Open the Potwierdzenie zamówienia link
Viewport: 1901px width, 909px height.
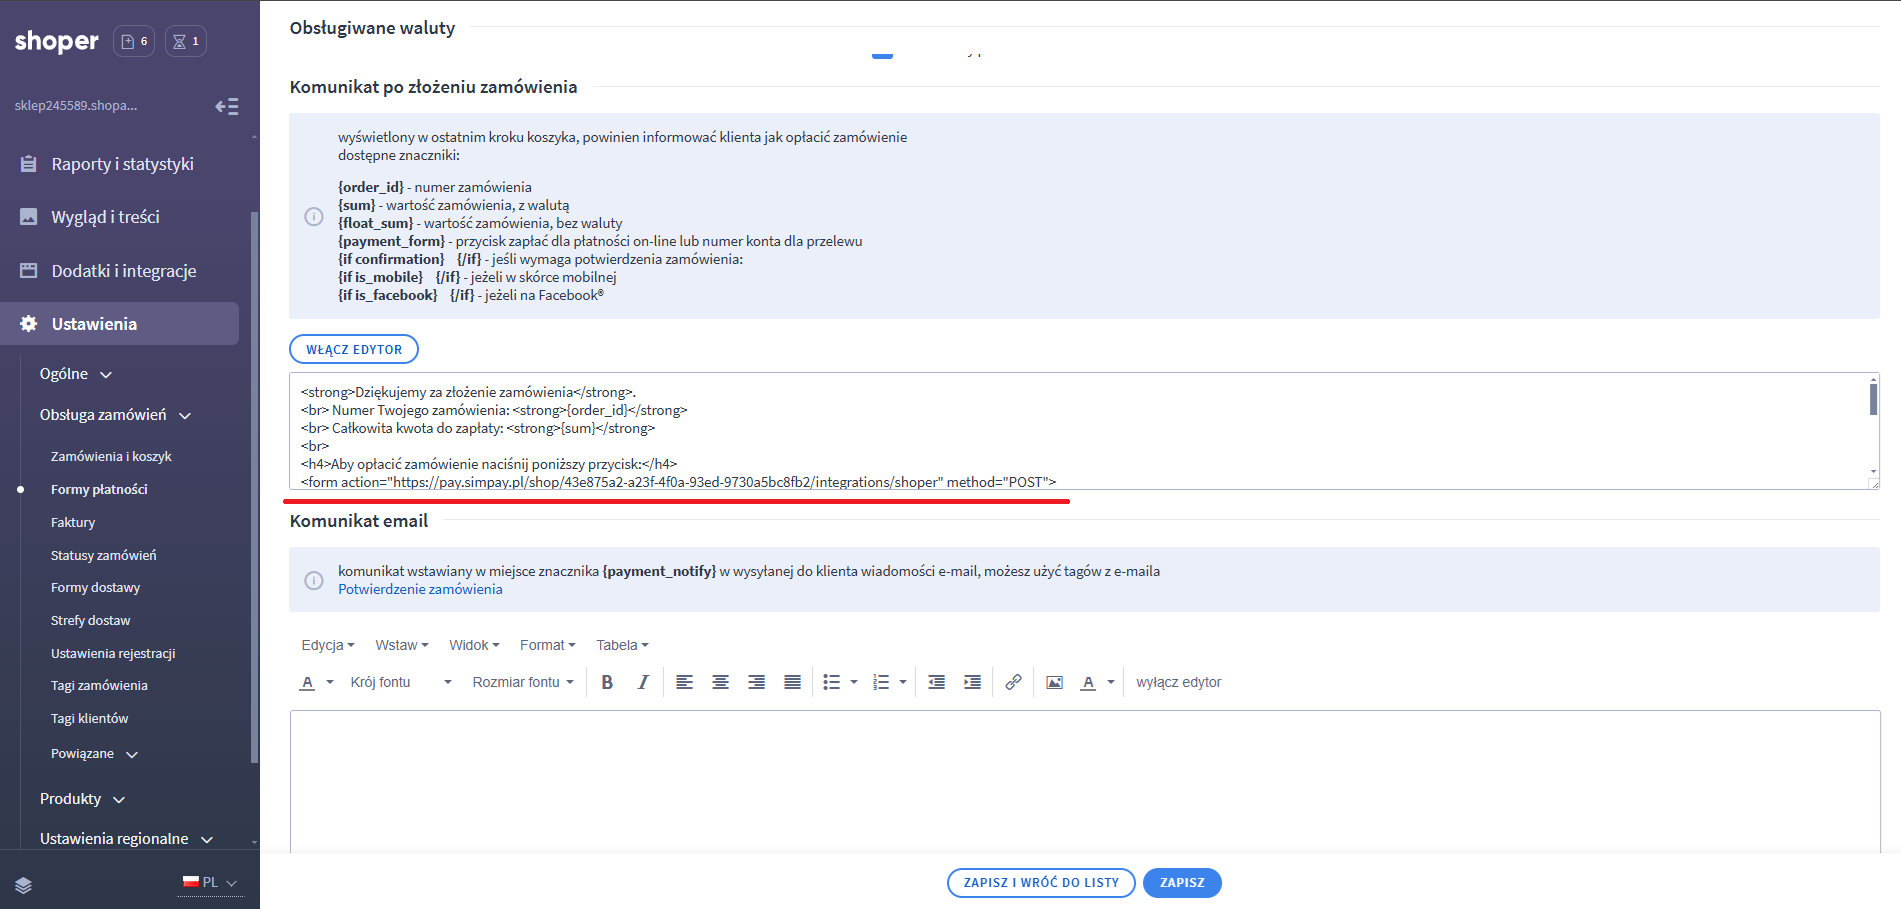tap(420, 589)
